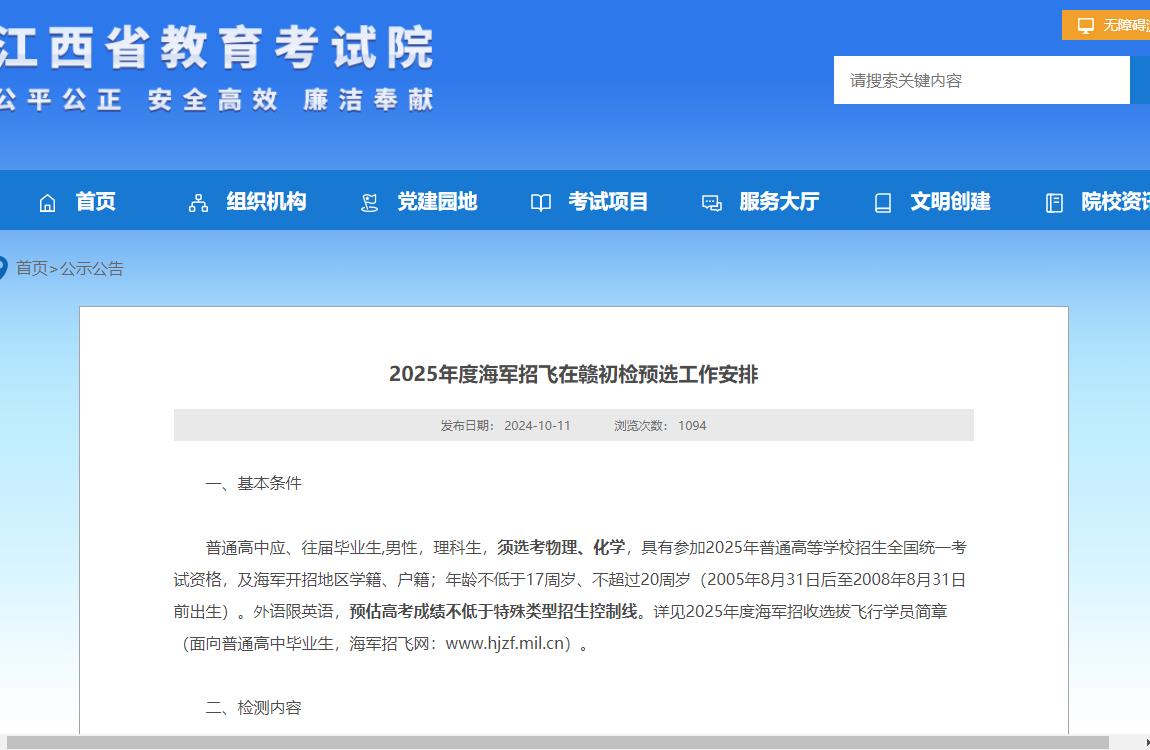This screenshot has height=750, width=1150.
Task: Click the 首页 home icon in navigation
Action: (46, 202)
